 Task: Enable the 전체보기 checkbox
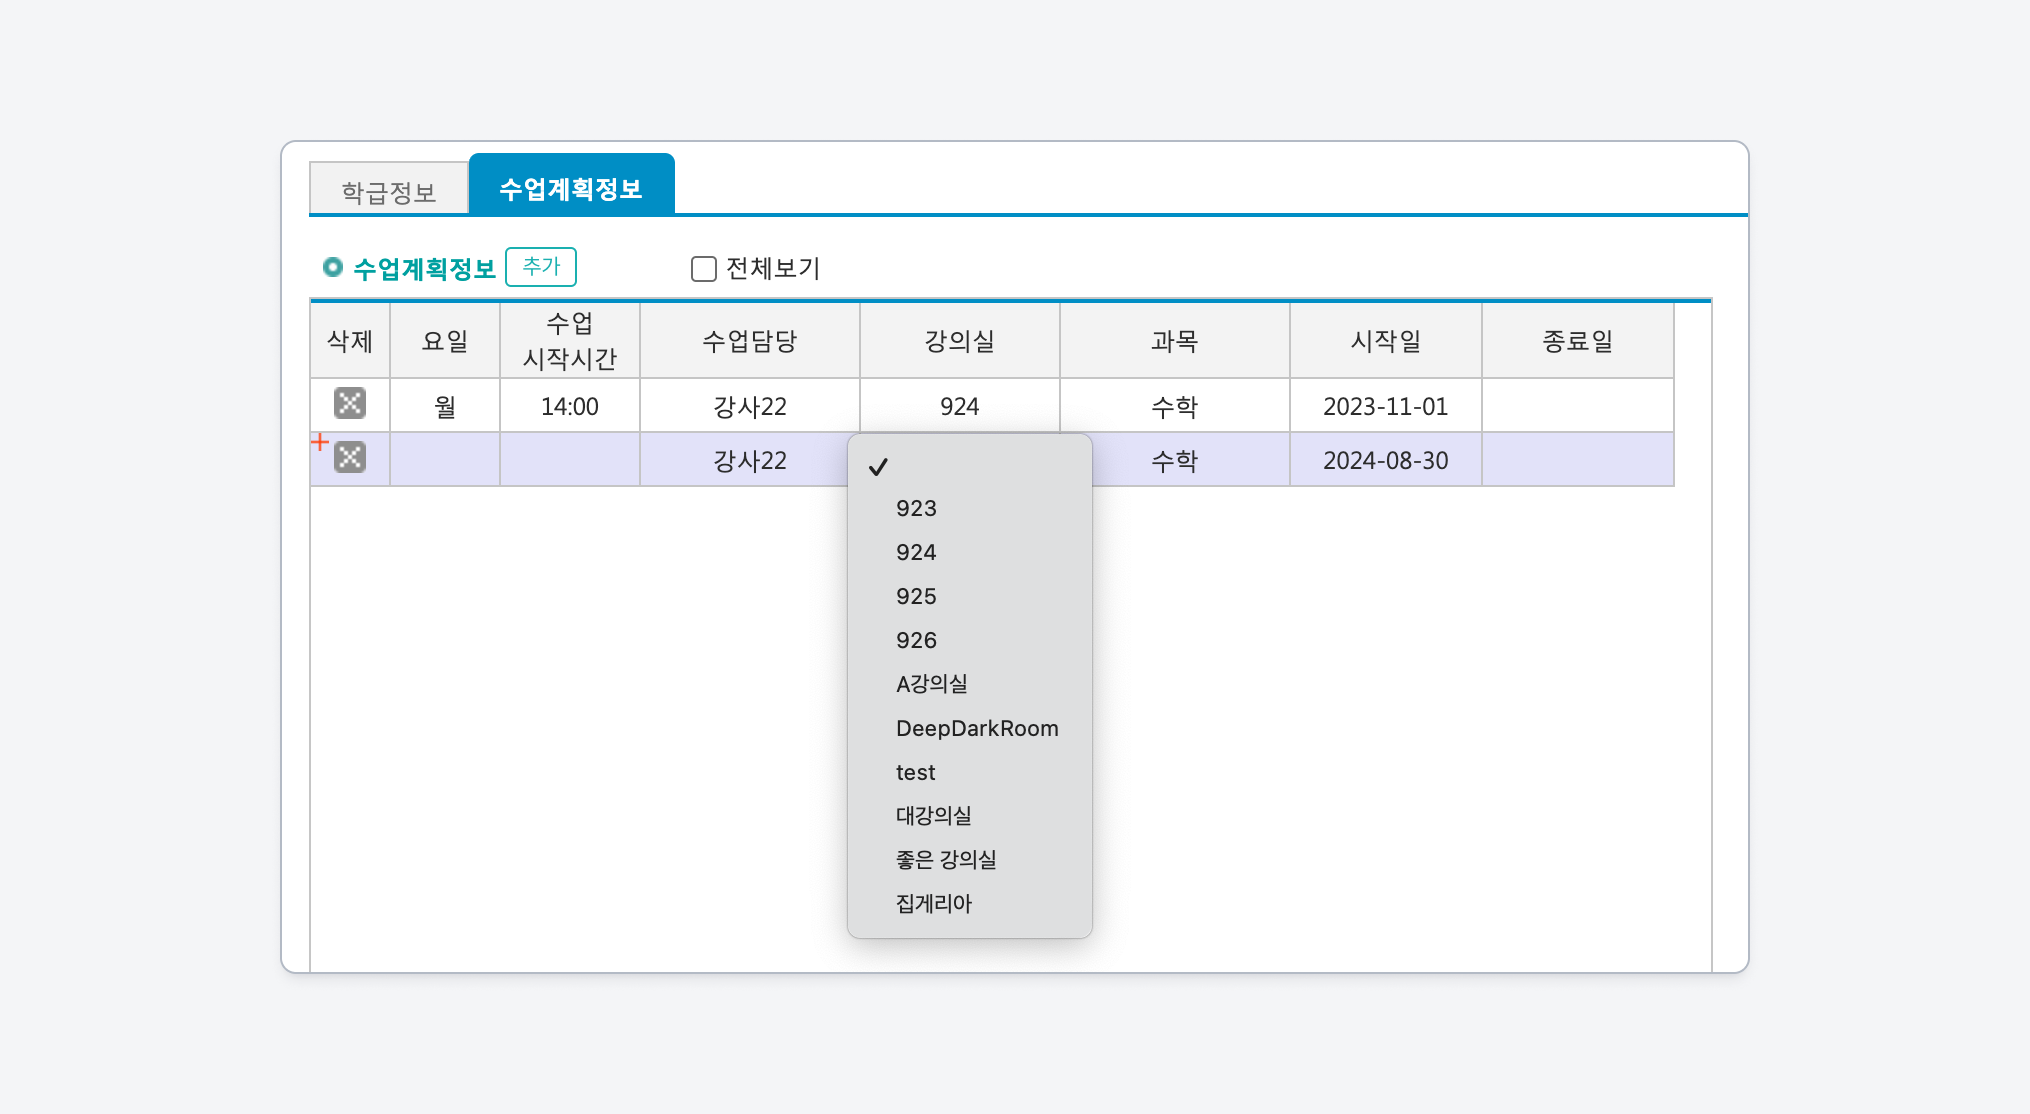(x=704, y=269)
